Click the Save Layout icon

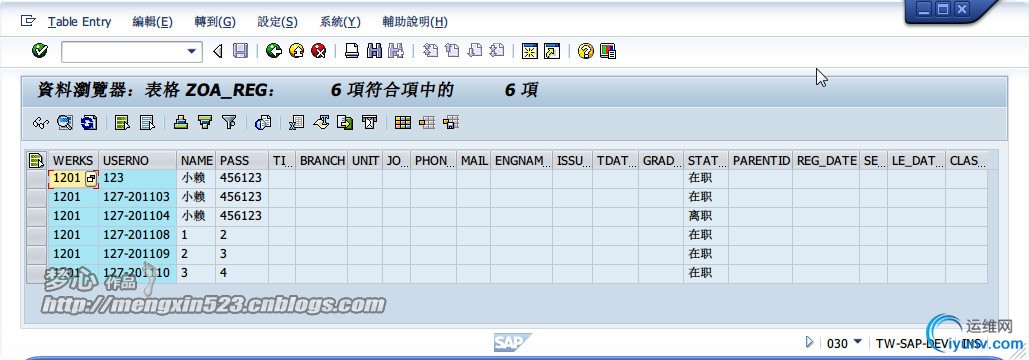click(451, 123)
